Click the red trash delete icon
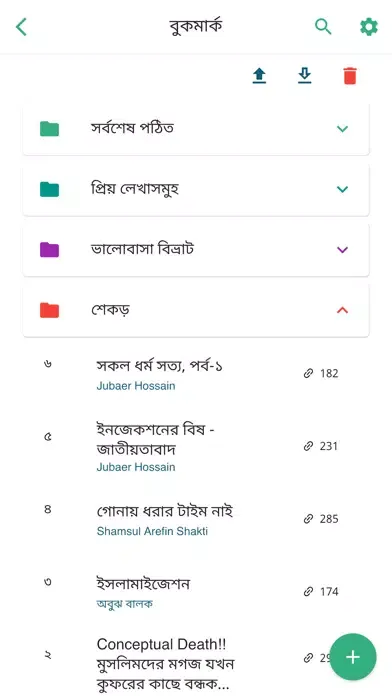 (x=350, y=76)
